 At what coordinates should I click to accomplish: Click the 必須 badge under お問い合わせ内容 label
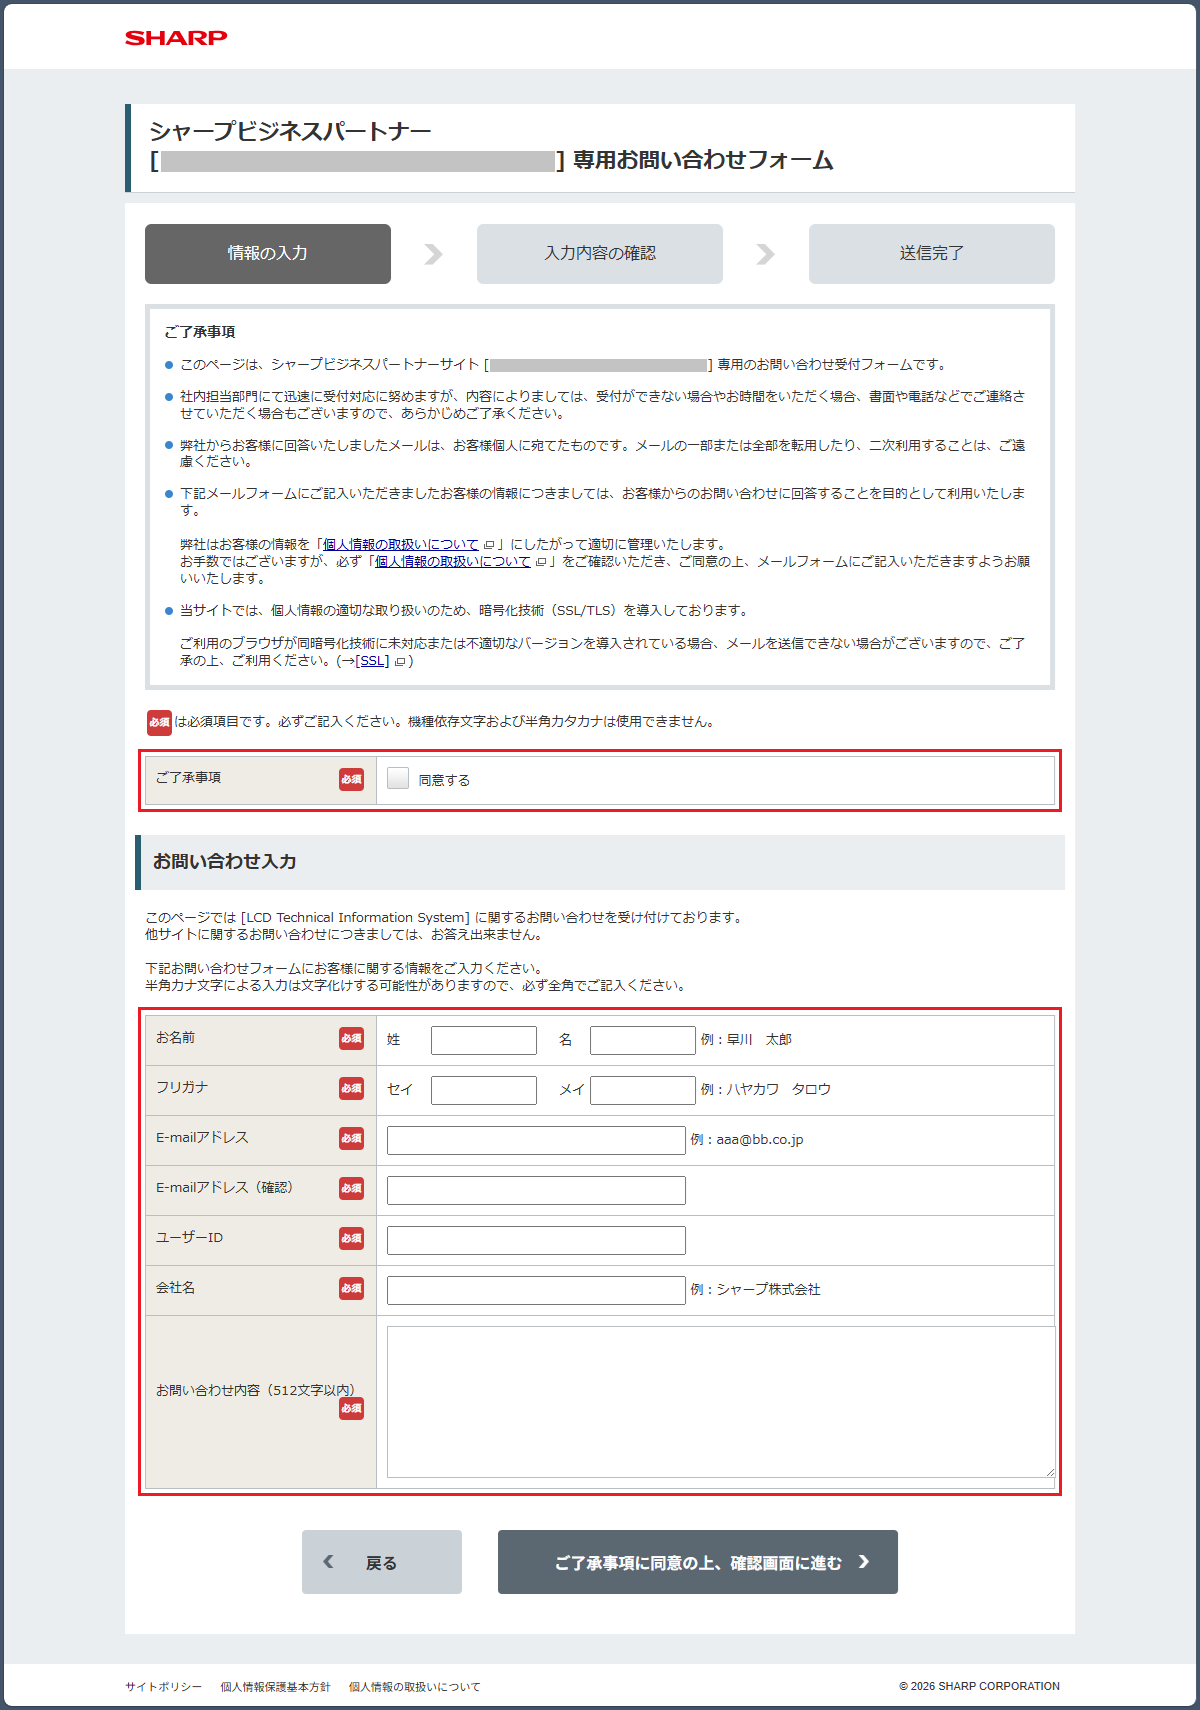[x=351, y=1408]
